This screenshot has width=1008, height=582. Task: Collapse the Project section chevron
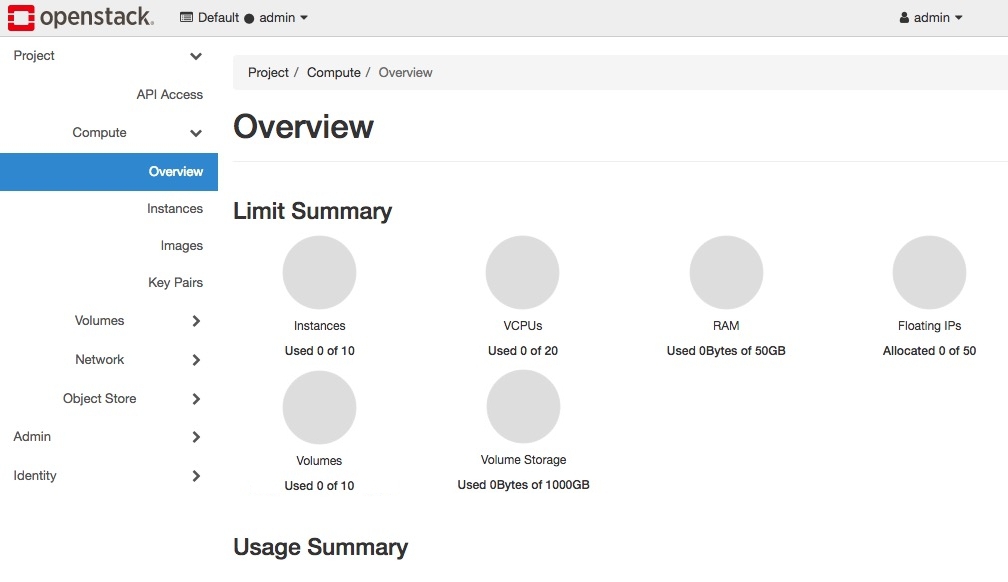coord(196,57)
